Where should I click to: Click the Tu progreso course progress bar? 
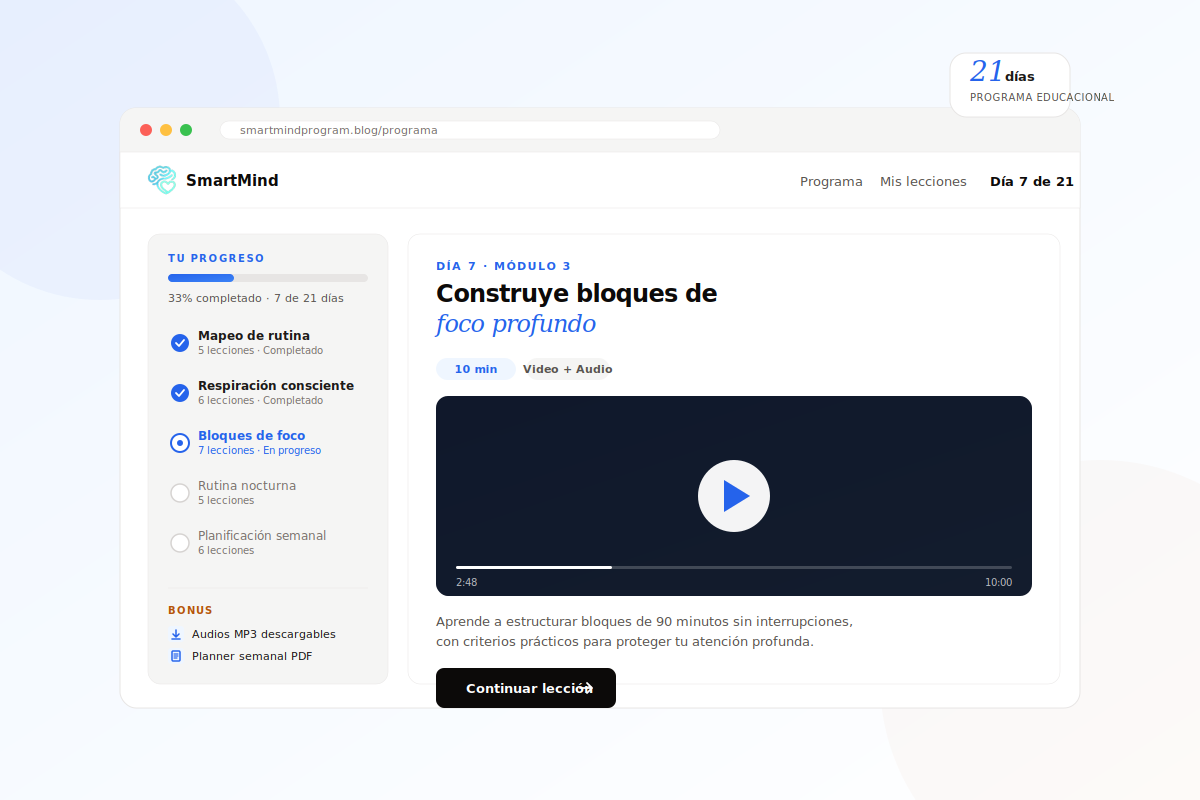pos(268,278)
